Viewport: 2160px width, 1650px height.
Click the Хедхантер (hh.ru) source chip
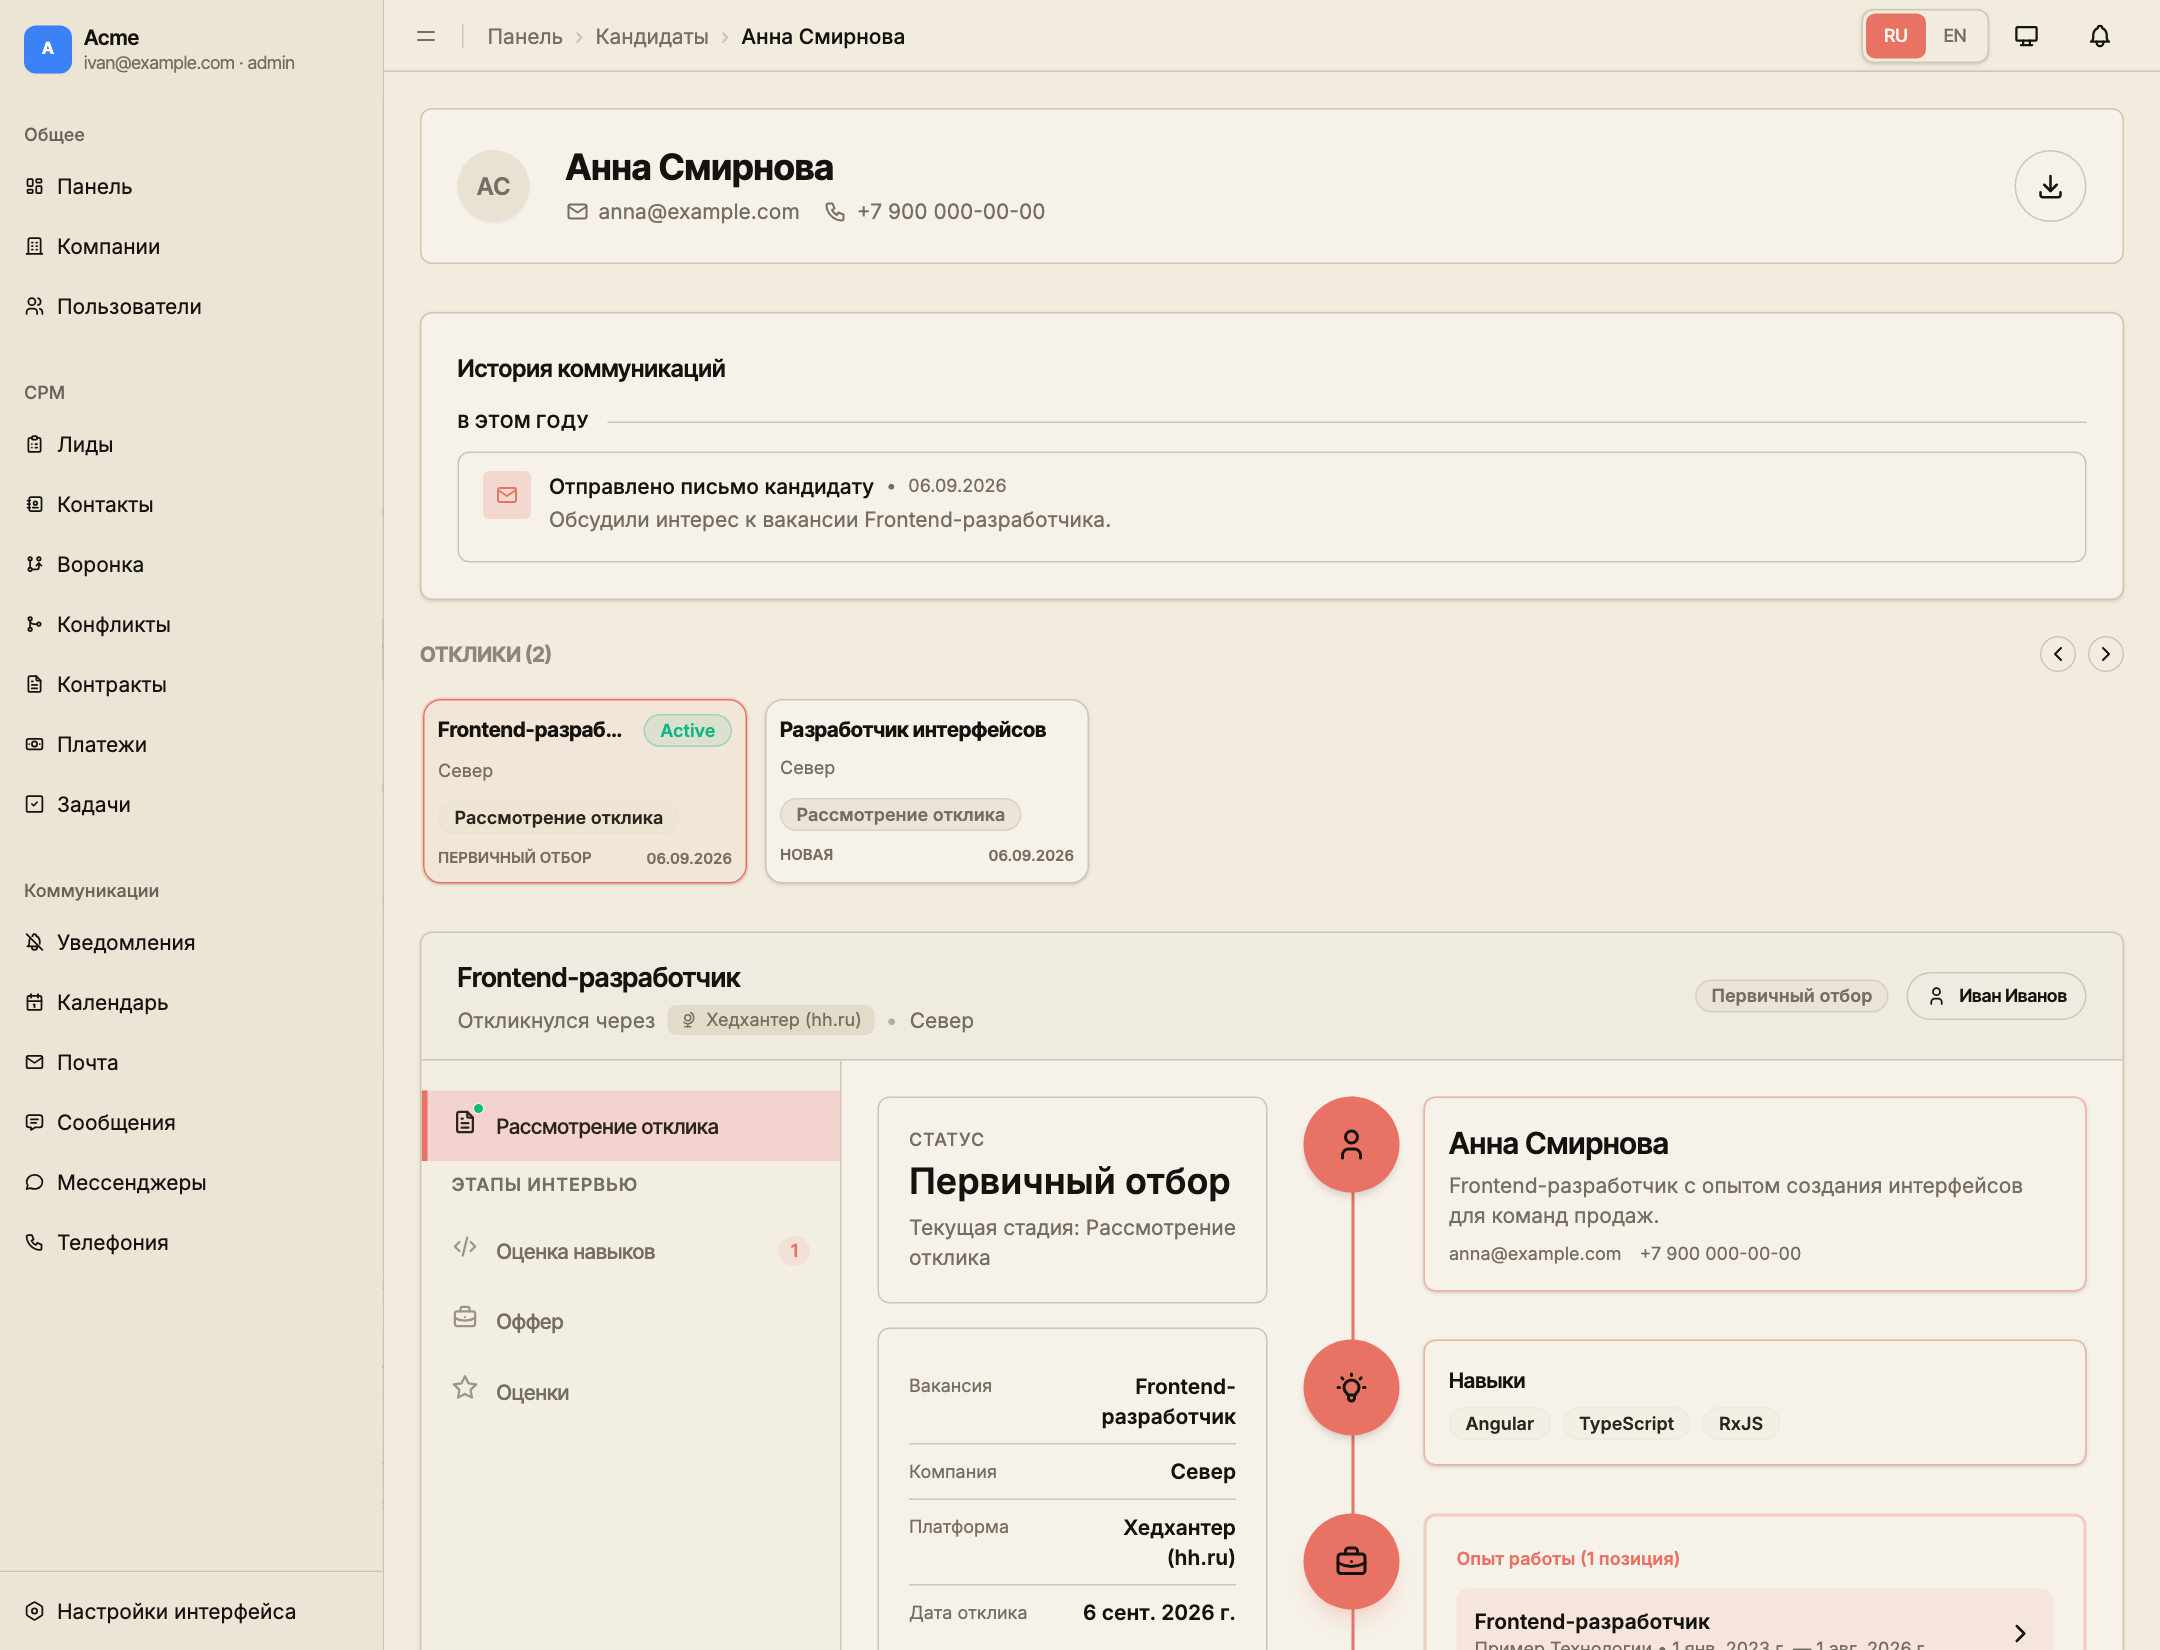click(x=771, y=1020)
